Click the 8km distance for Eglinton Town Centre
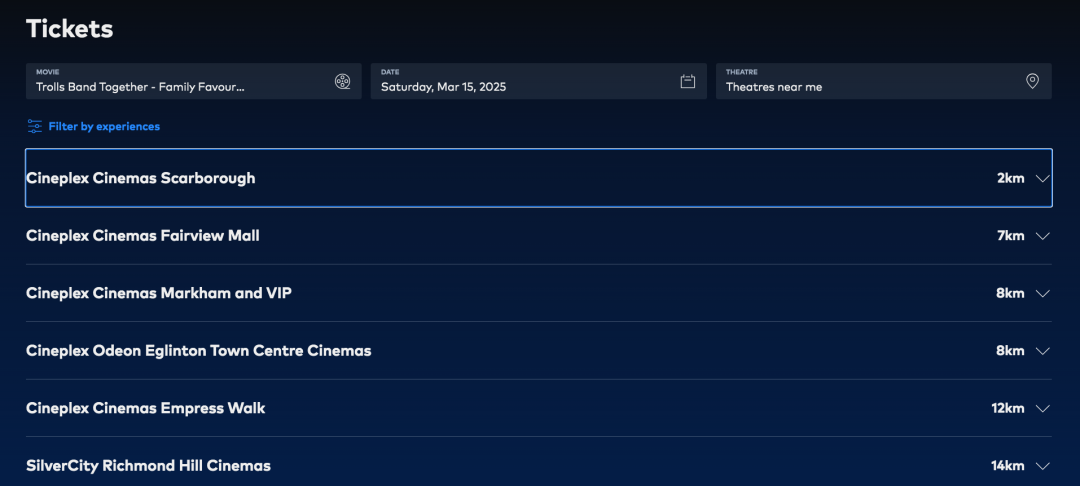Screen dimensions: 1080x486 (1010, 350)
